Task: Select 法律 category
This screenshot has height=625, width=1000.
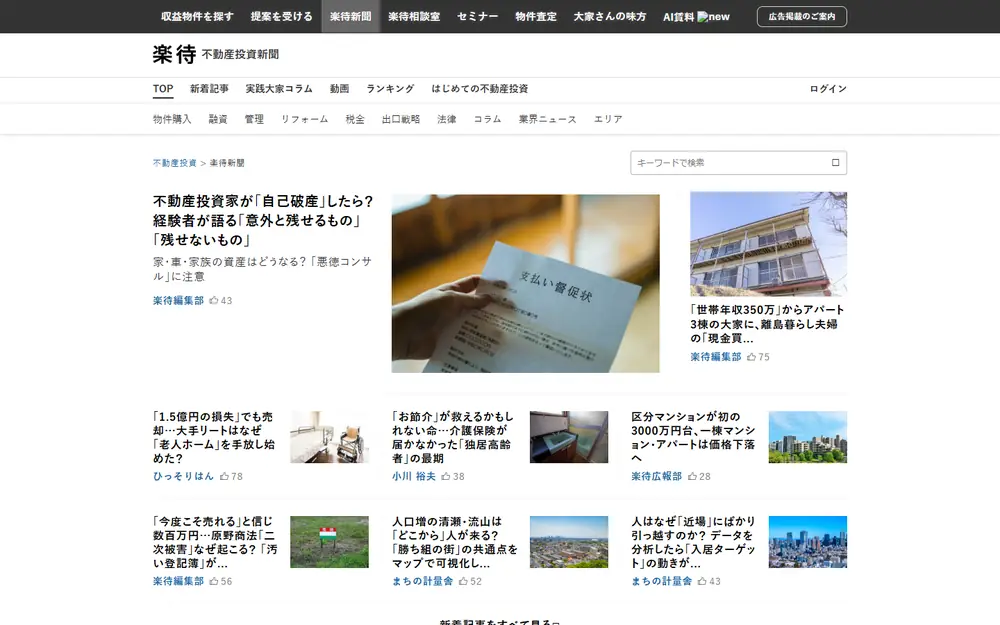Action: [447, 119]
